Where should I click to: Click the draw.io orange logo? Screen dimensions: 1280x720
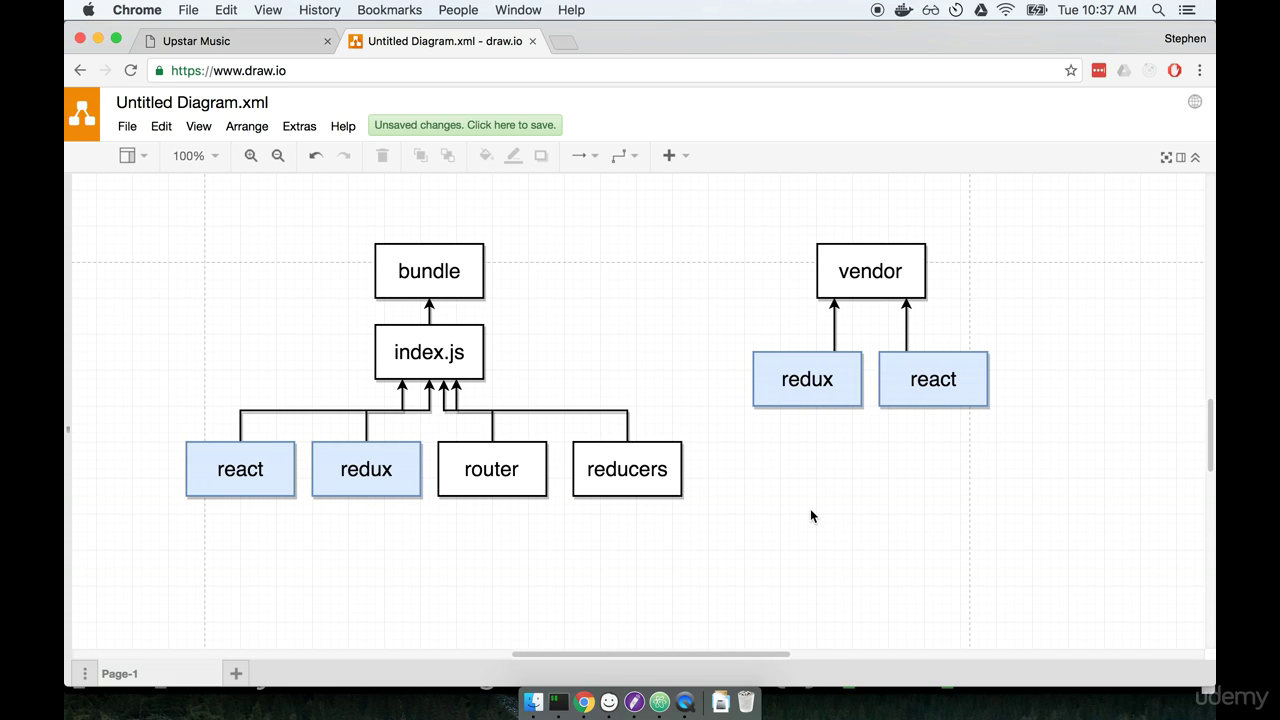click(83, 114)
